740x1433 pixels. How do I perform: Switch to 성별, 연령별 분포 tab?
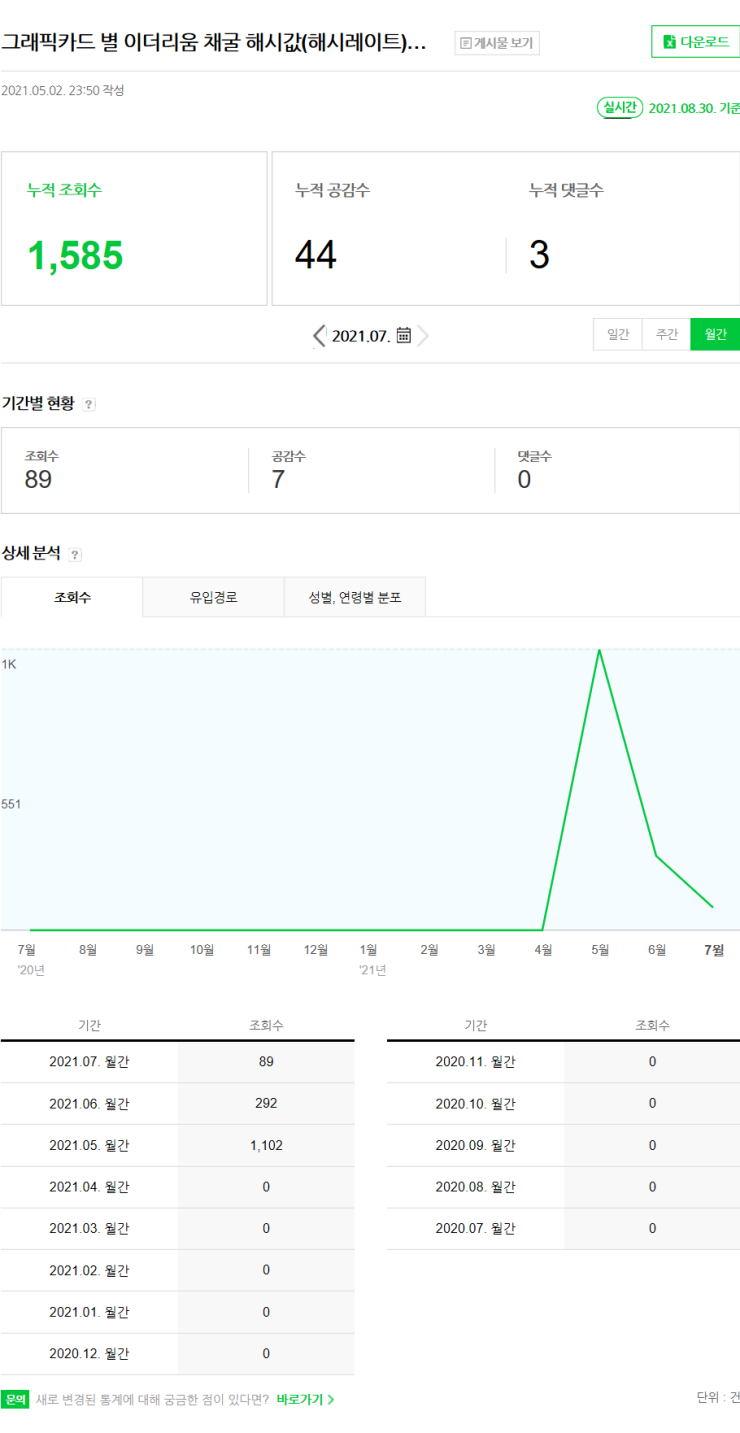355,597
